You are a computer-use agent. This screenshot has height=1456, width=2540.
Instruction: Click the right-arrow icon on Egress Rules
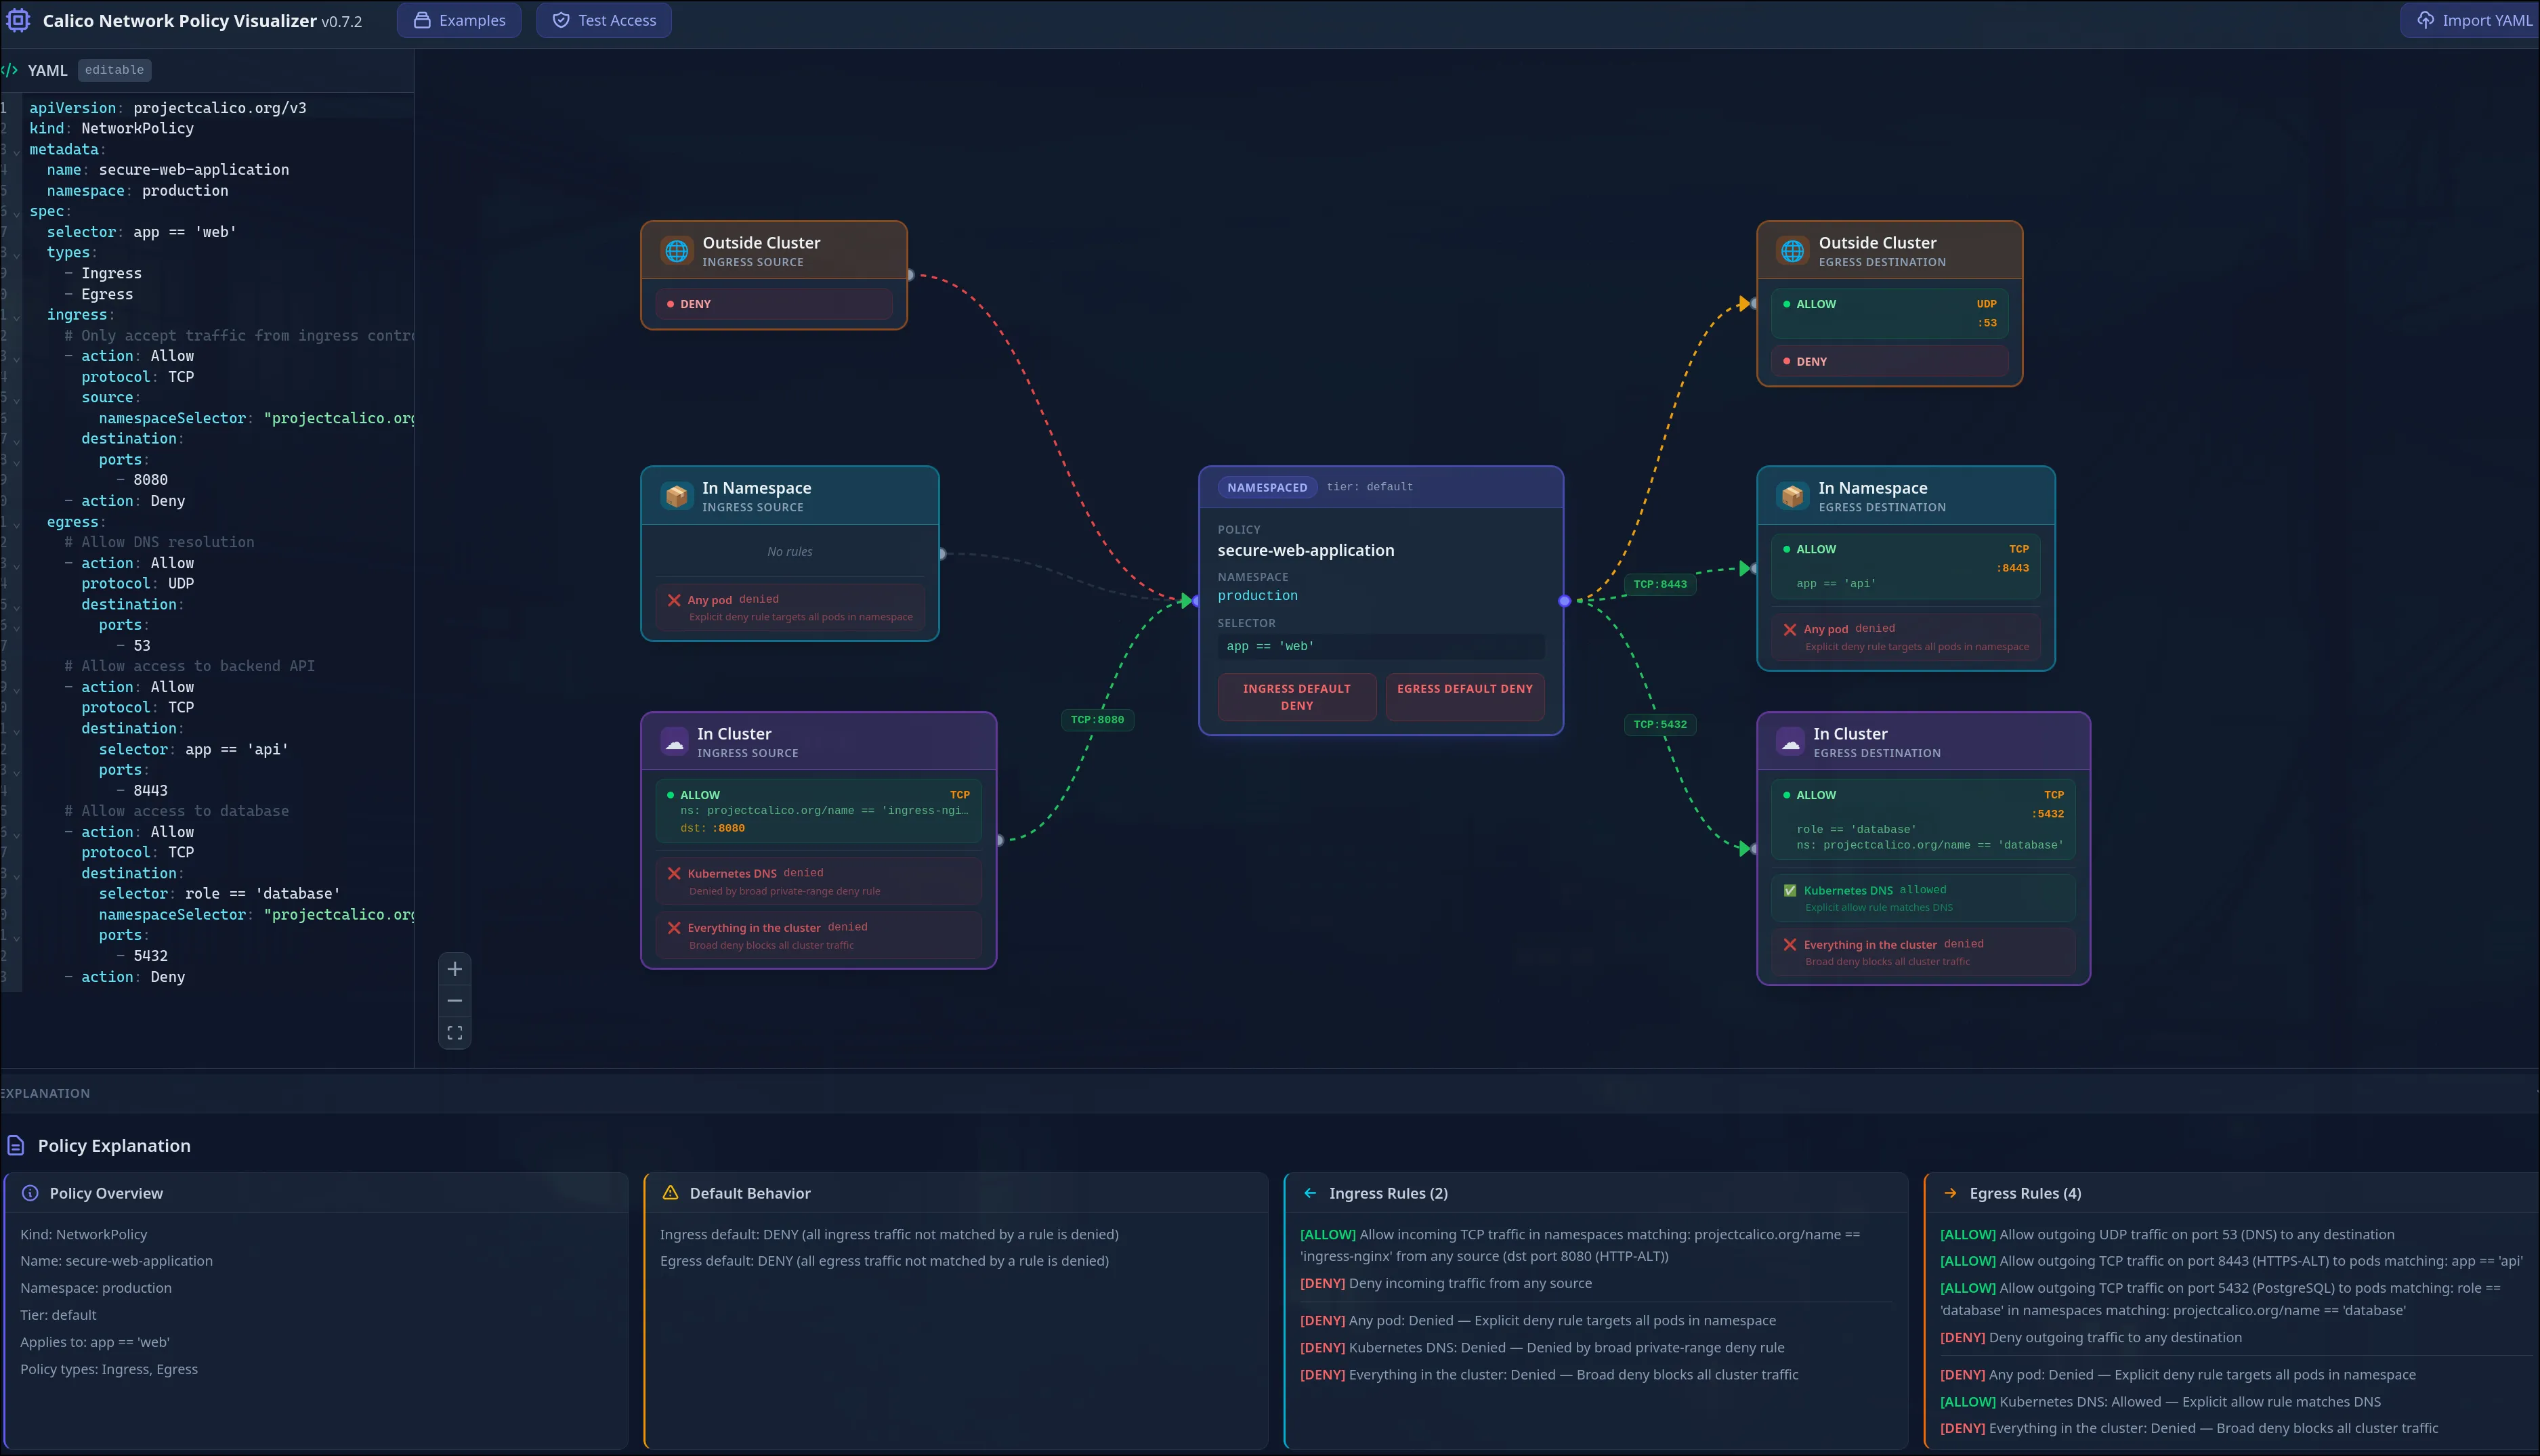(1950, 1193)
